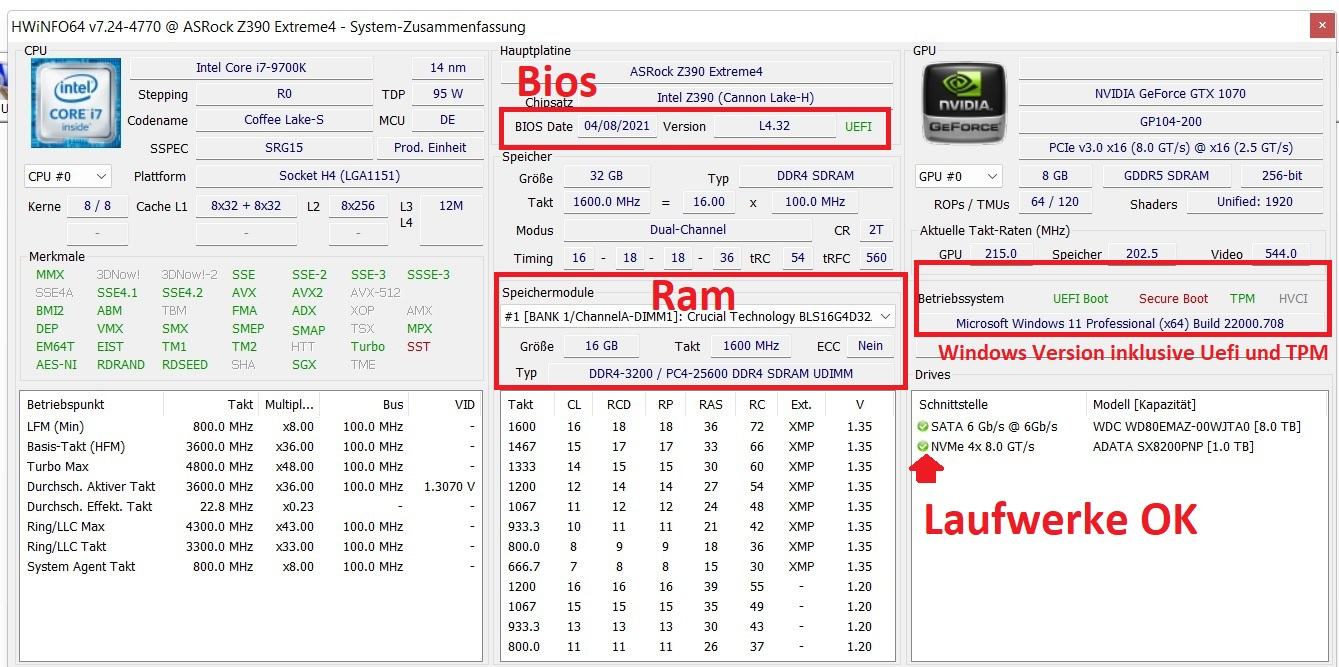Click the Microsoft Windows 11 Professional build field
Screen dimensions: 1339x667
(x=1120, y=324)
